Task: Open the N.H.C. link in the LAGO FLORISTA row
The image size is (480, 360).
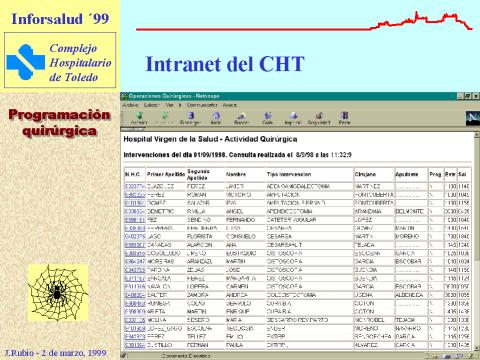Action: [135, 236]
